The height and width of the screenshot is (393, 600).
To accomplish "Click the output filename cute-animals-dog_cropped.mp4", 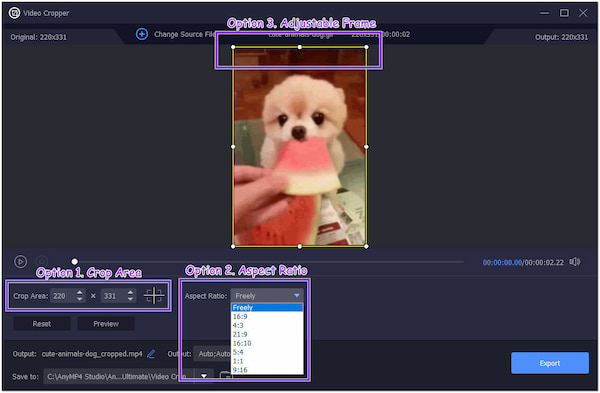I will [x=92, y=354].
